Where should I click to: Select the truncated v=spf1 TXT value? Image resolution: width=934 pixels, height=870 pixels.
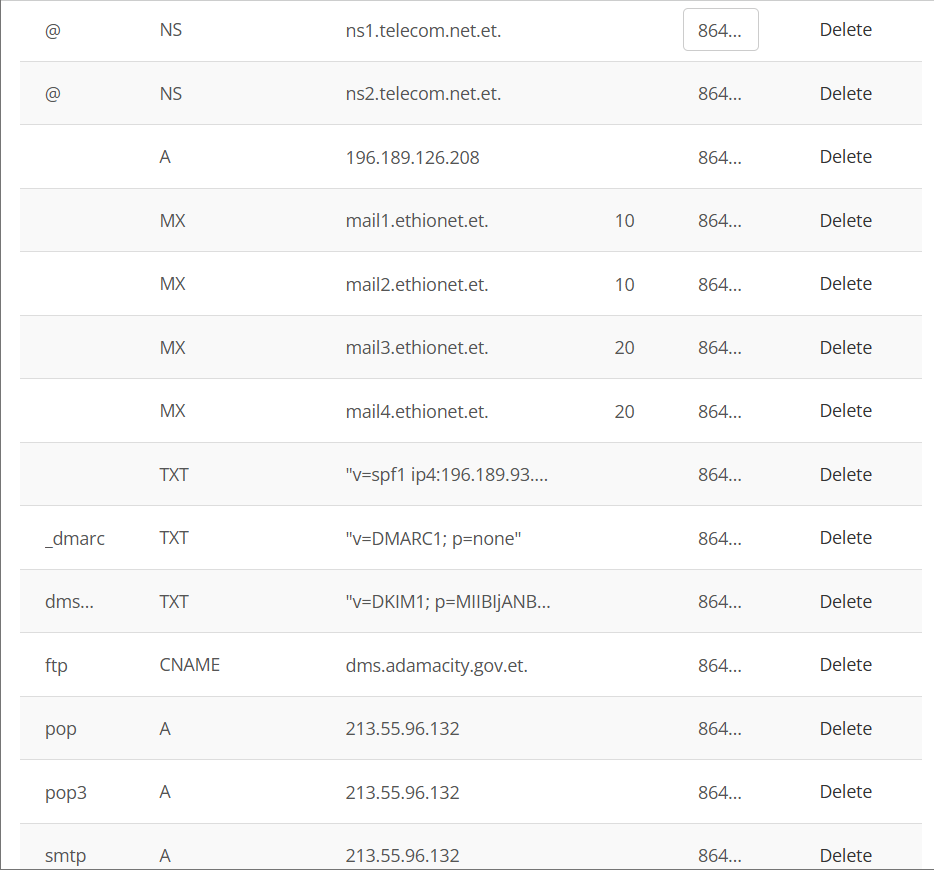point(446,475)
